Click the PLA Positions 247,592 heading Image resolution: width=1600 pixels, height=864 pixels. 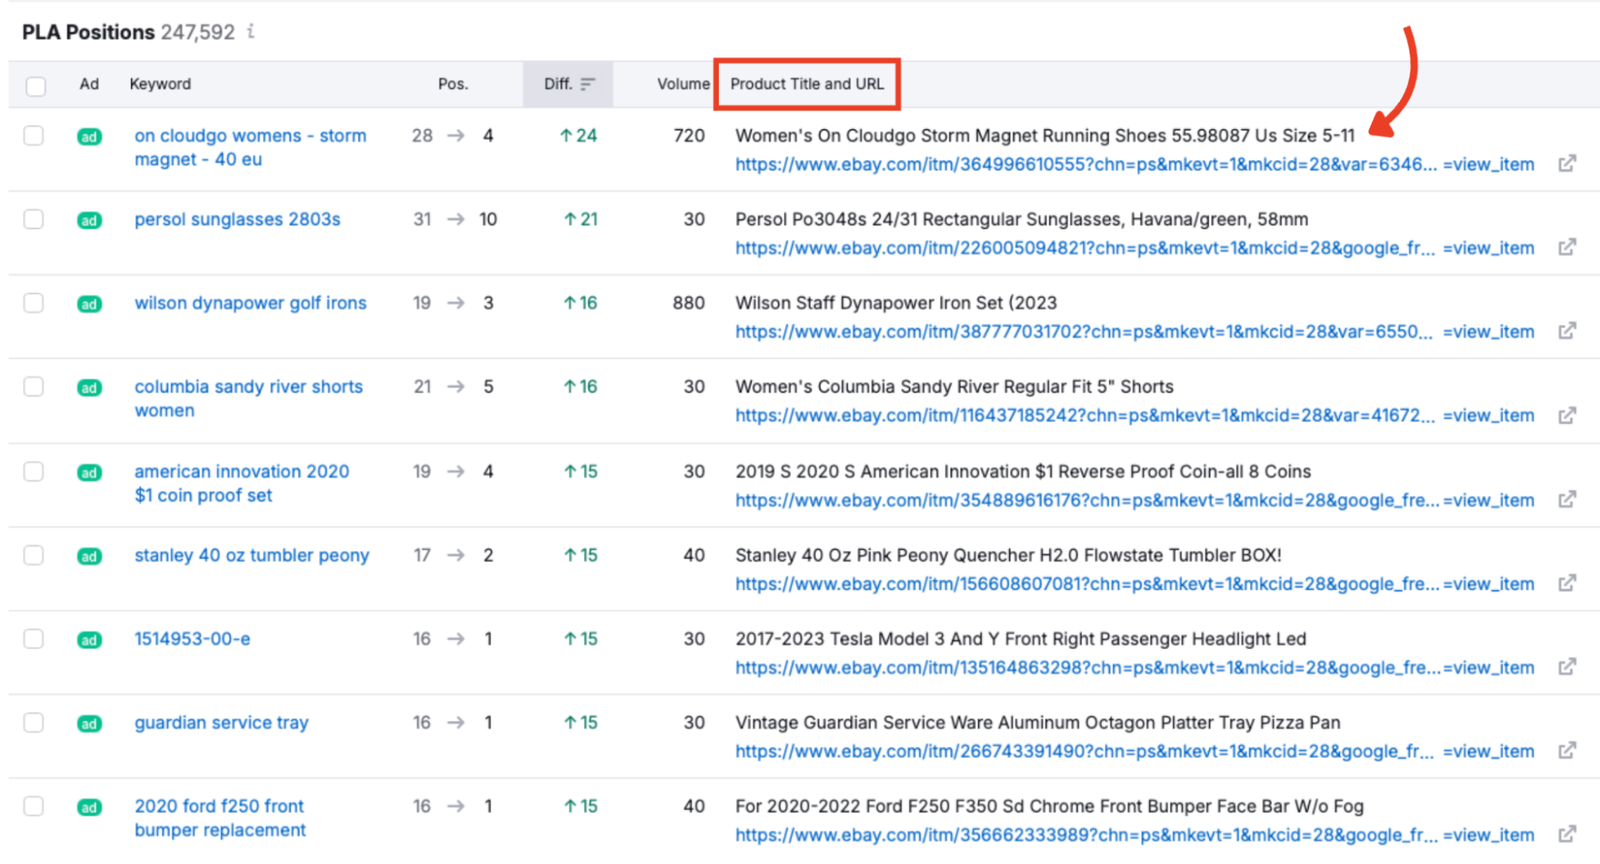pyautogui.click(x=128, y=32)
